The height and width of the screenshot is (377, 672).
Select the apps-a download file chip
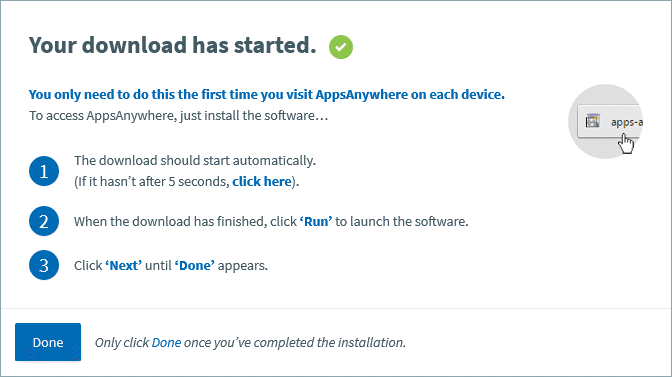point(610,121)
